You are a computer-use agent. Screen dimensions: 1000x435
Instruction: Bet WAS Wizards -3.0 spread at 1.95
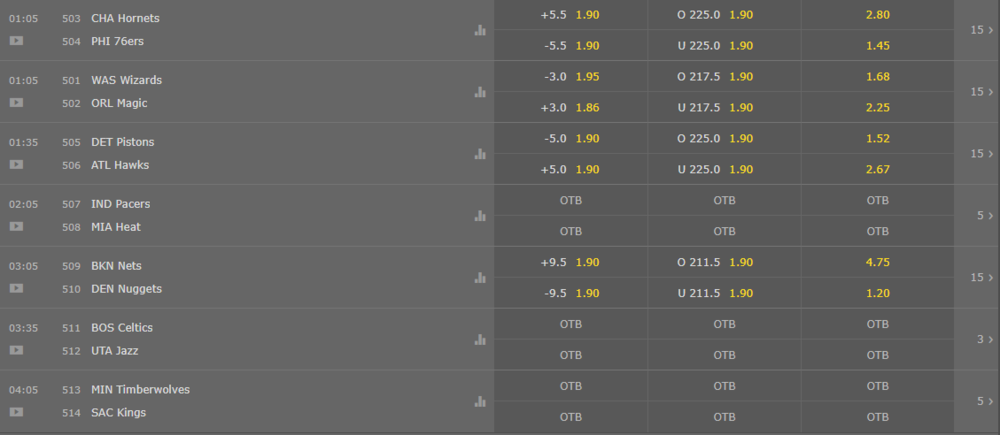(570, 77)
